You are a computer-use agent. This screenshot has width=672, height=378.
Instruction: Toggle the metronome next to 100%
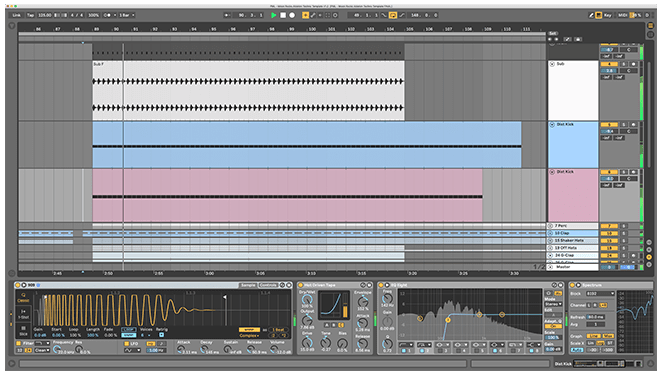107,15
